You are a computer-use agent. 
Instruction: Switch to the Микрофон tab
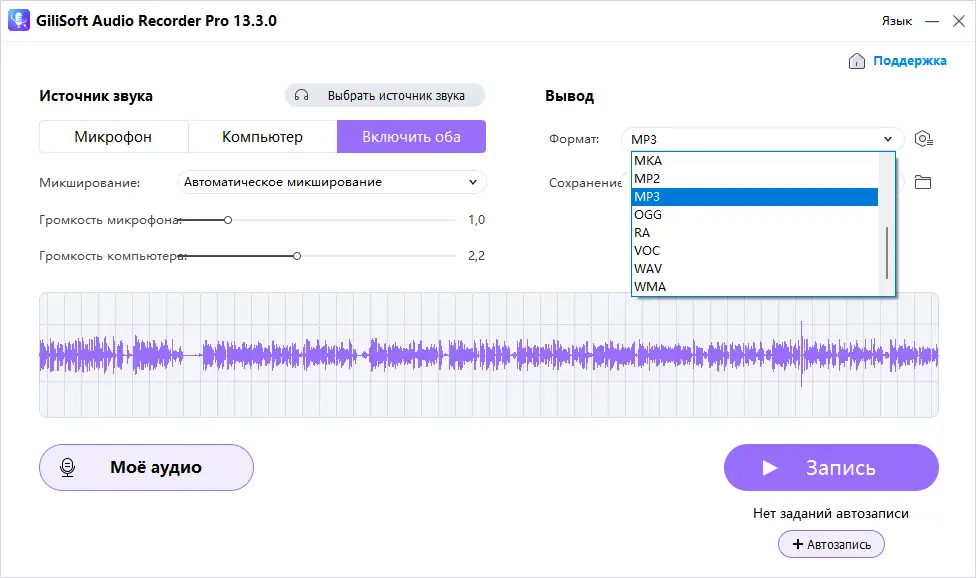click(x=113, y=136)
